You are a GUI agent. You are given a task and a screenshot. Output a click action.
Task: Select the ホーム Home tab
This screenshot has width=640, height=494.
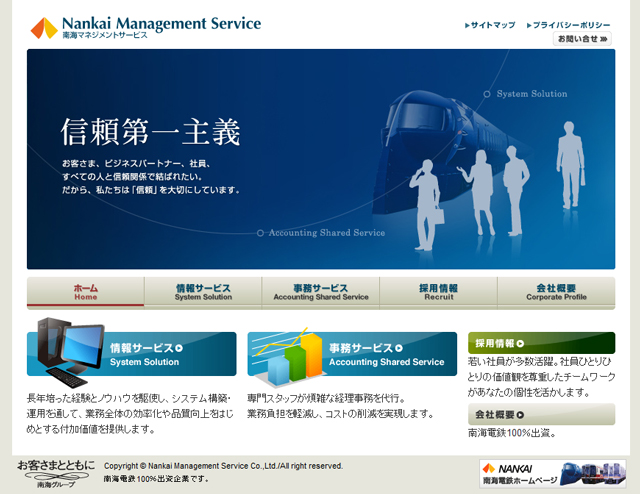click(86, 292)
